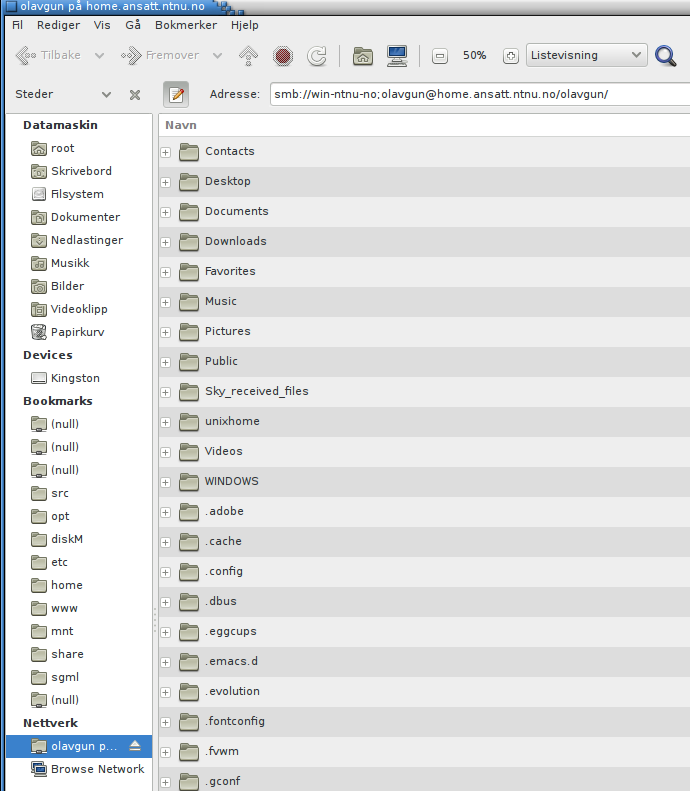
Task: Open the Vis menu
Action: click(102, 25)
